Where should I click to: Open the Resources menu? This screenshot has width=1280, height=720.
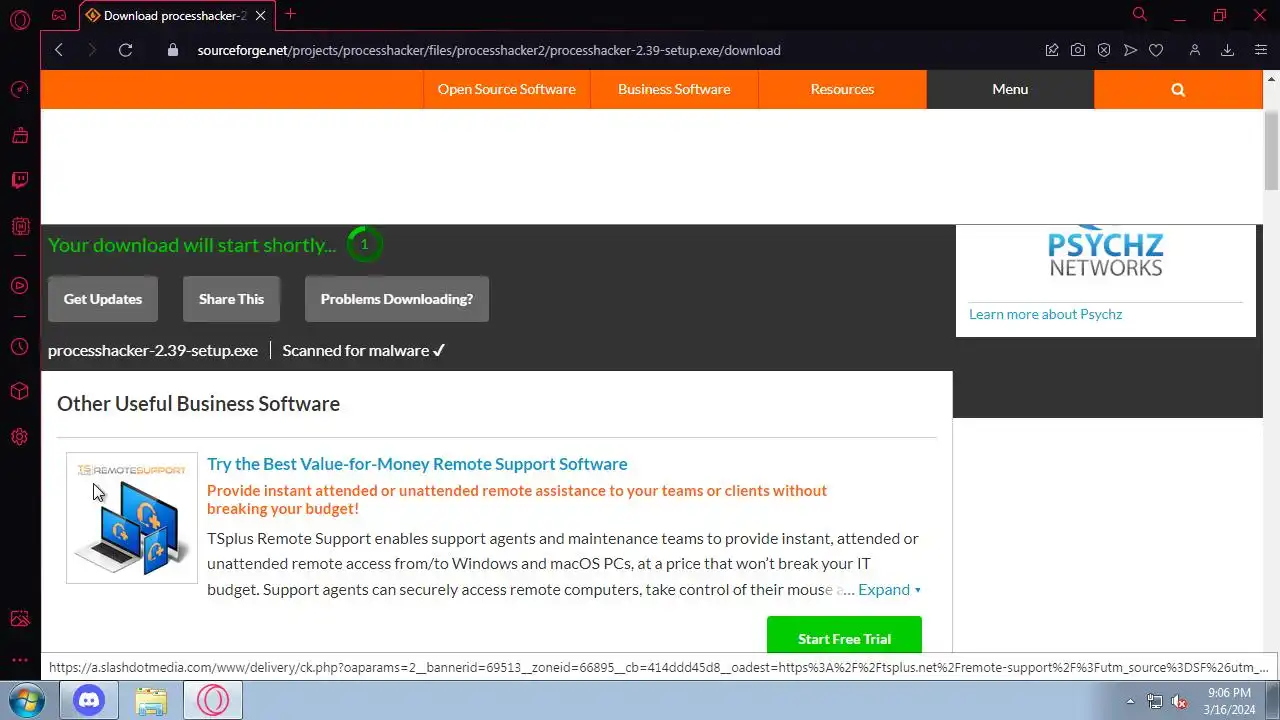842,89
